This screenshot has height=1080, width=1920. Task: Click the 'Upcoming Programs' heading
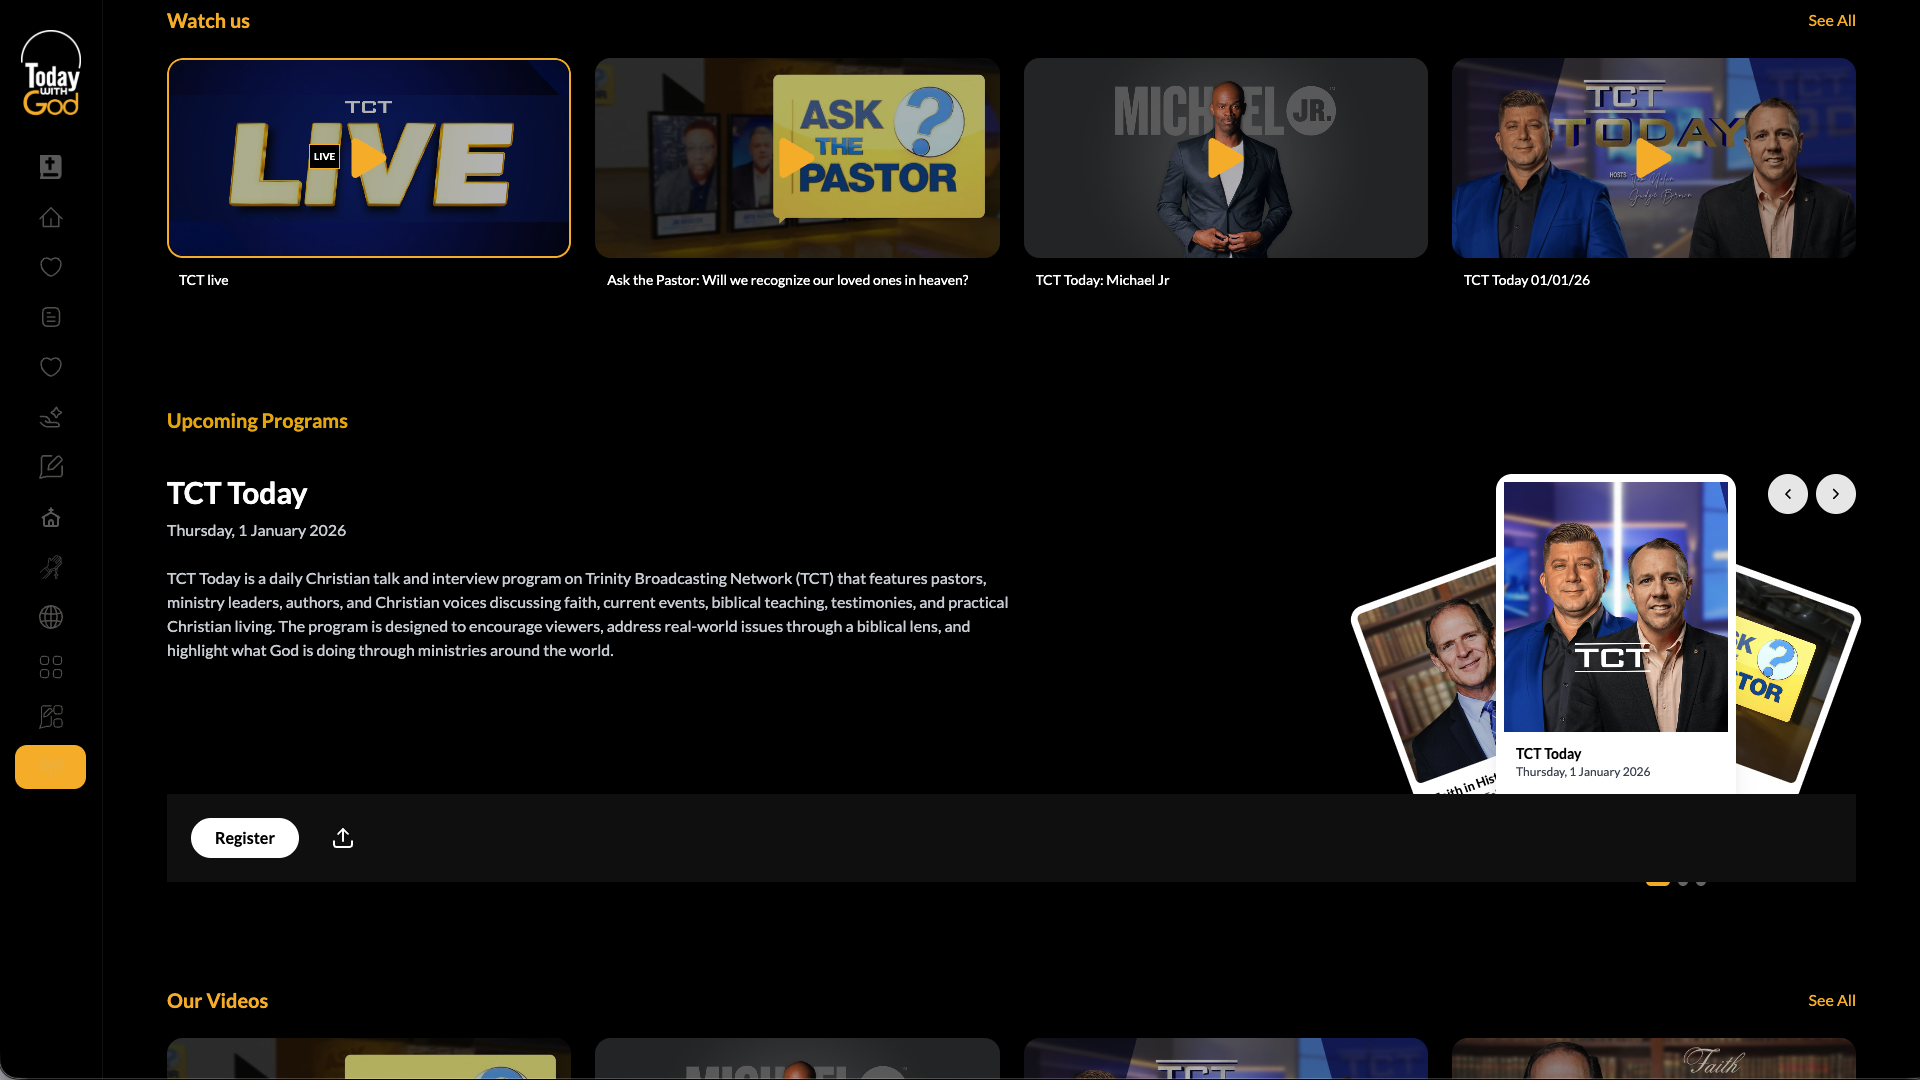pyautogui.click(x=257, y=421)
